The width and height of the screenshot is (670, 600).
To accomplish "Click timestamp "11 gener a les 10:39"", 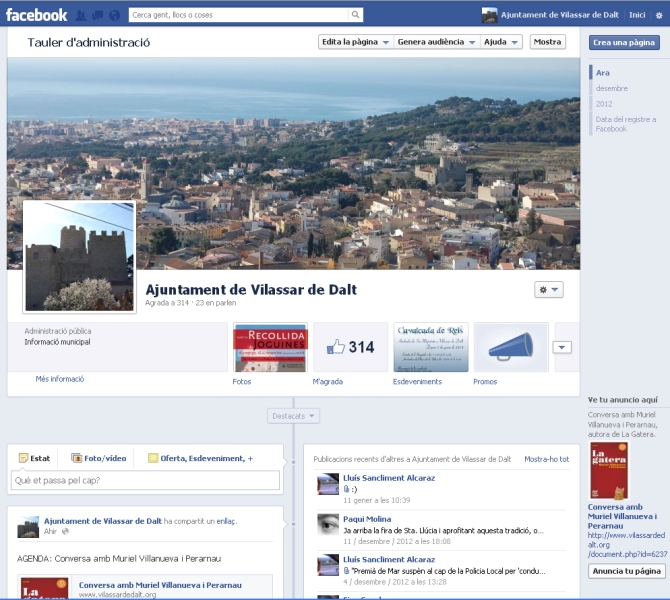I will tap(376, 500).
